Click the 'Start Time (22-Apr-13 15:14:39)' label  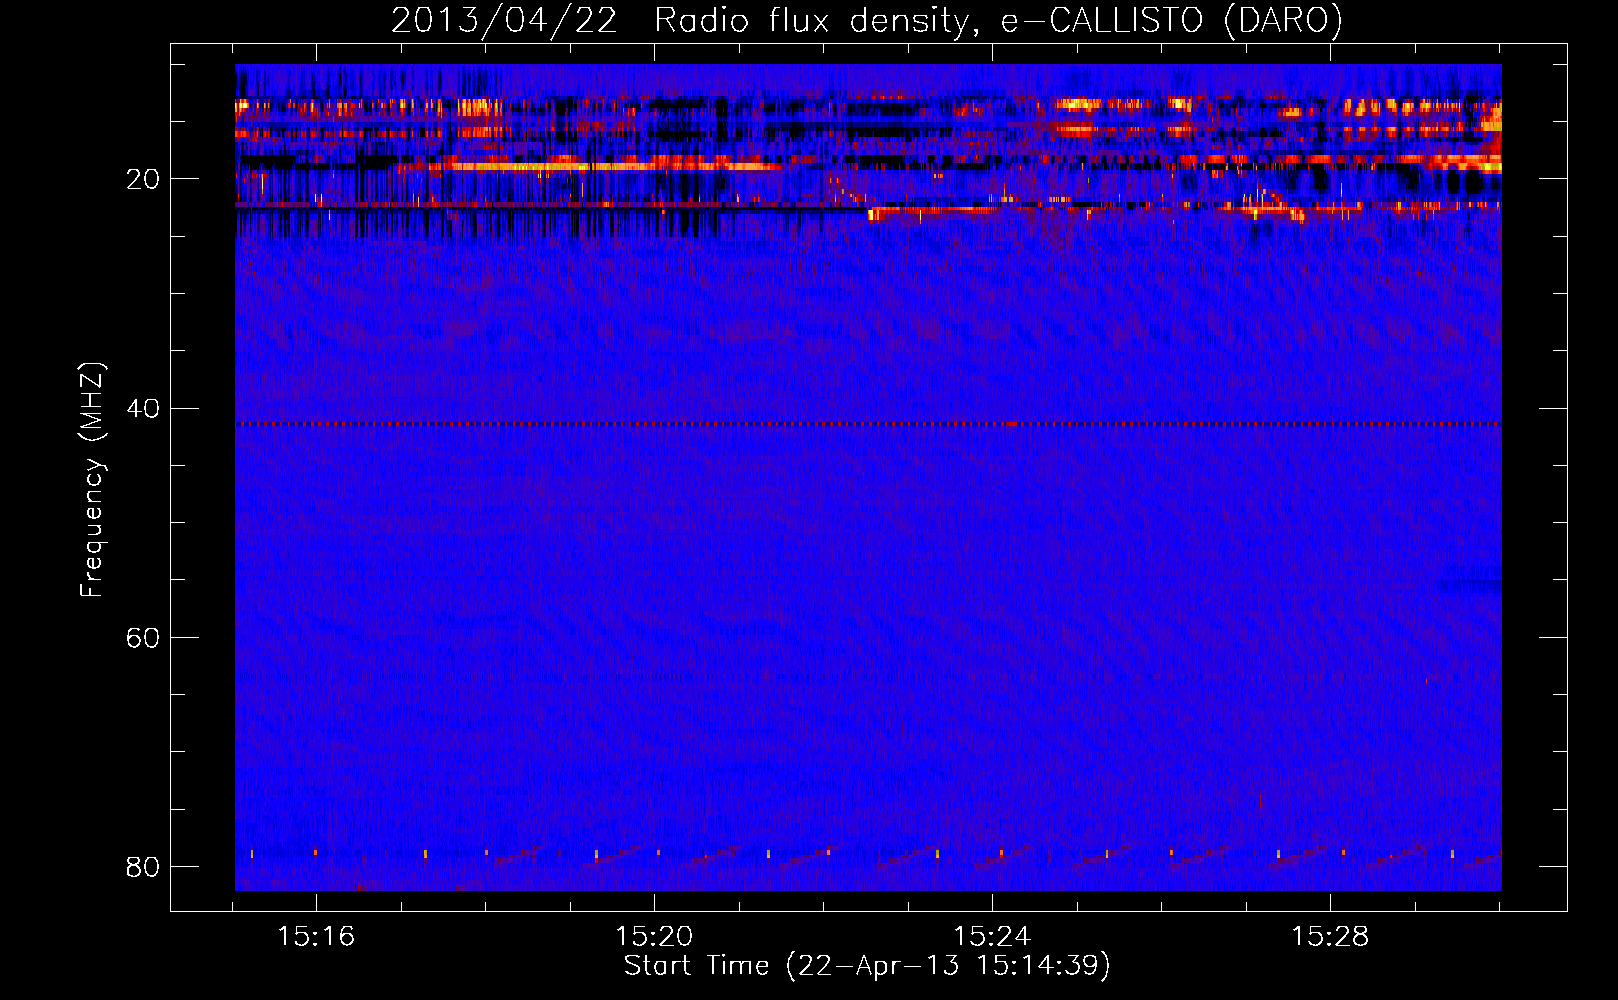click(x=867, y=965)
